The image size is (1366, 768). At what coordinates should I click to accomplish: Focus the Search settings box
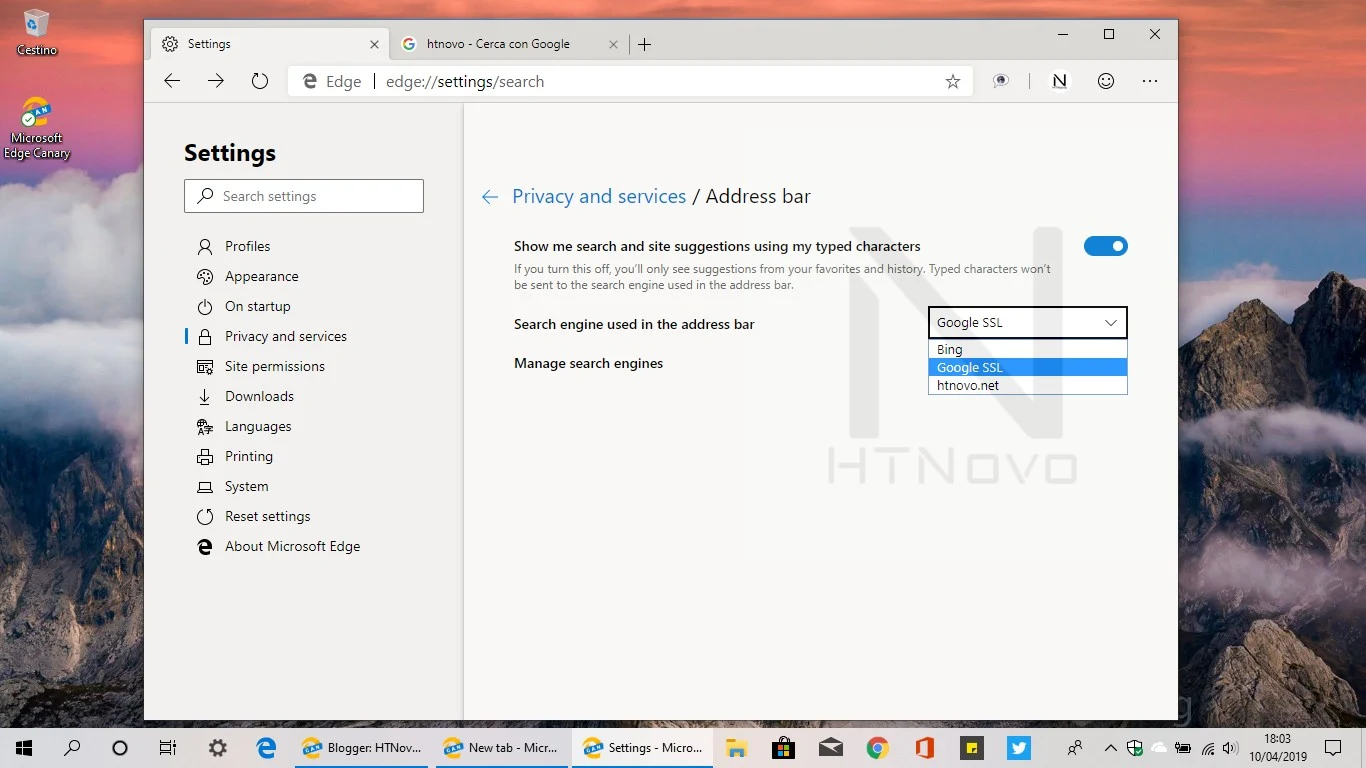point(304,196)
